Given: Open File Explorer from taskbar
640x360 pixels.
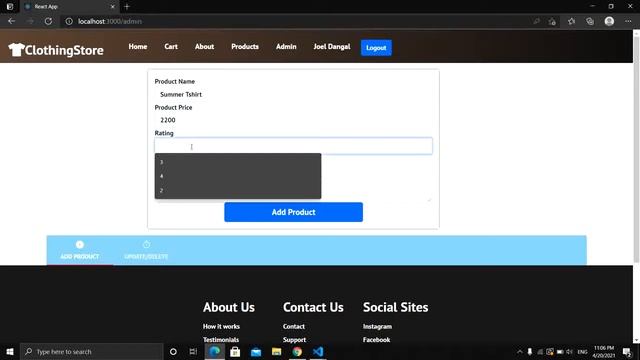Looking at the screenshot, I should point(276,351).
